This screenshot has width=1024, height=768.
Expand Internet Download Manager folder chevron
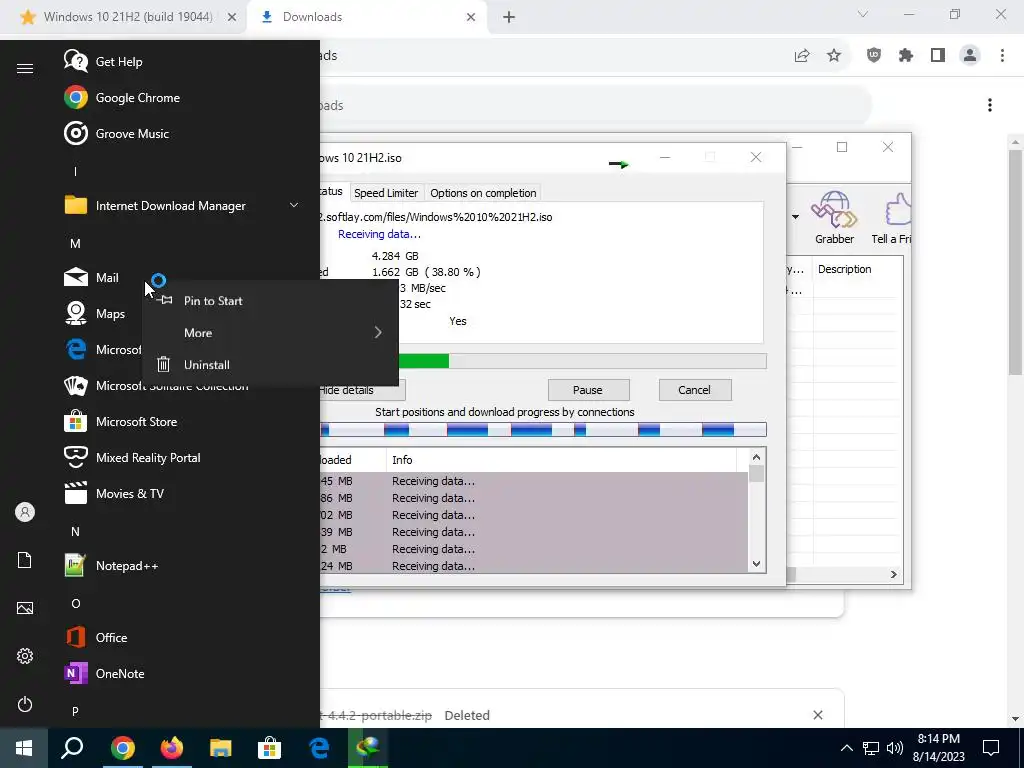coord(294,205)
